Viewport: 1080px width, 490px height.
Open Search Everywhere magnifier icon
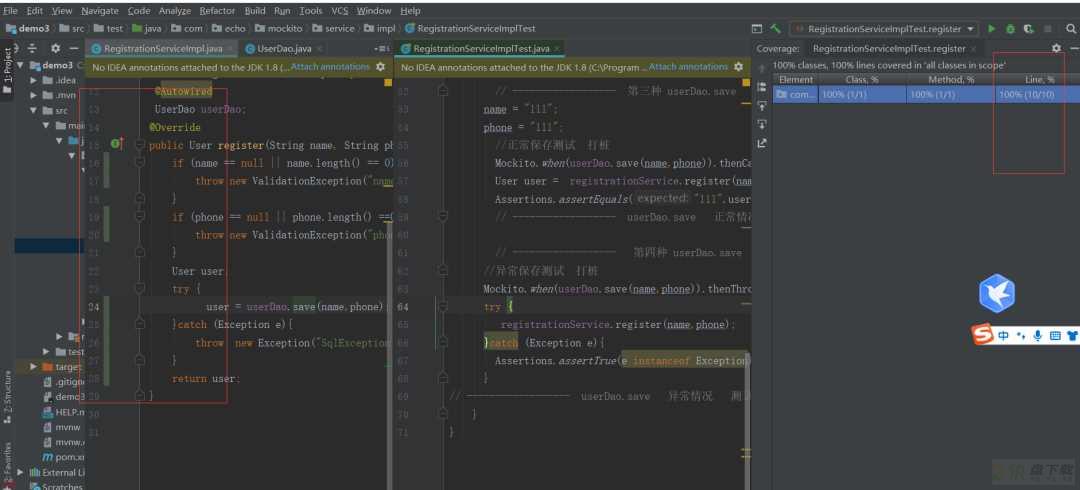tap(1070, 29)
